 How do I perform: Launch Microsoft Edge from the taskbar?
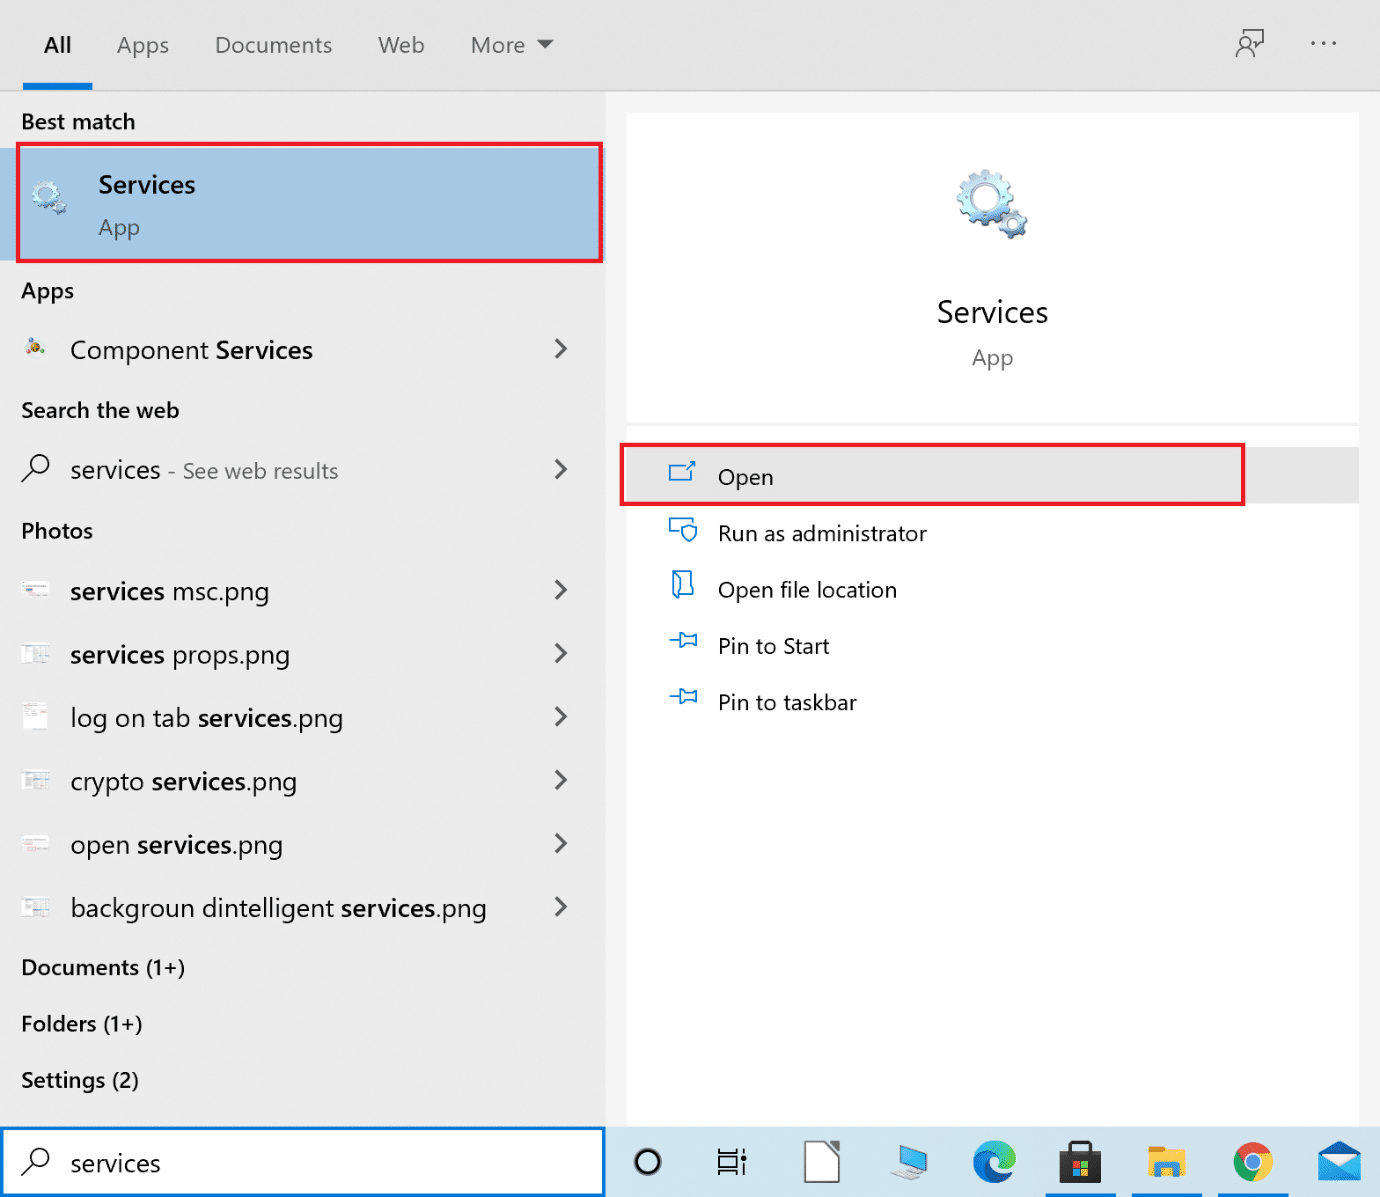(993, 1161)
